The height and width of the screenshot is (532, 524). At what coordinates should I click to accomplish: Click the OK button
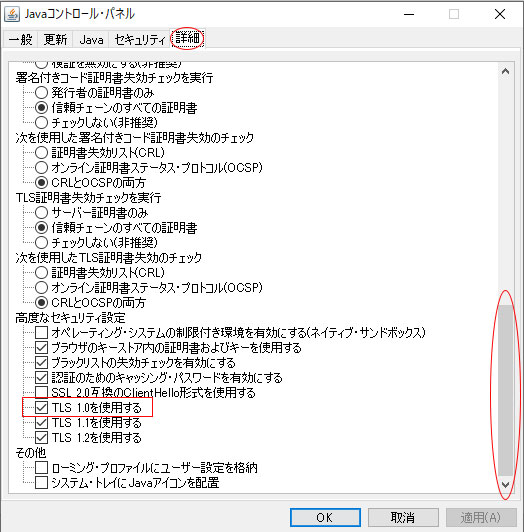(x=325, y=517)
